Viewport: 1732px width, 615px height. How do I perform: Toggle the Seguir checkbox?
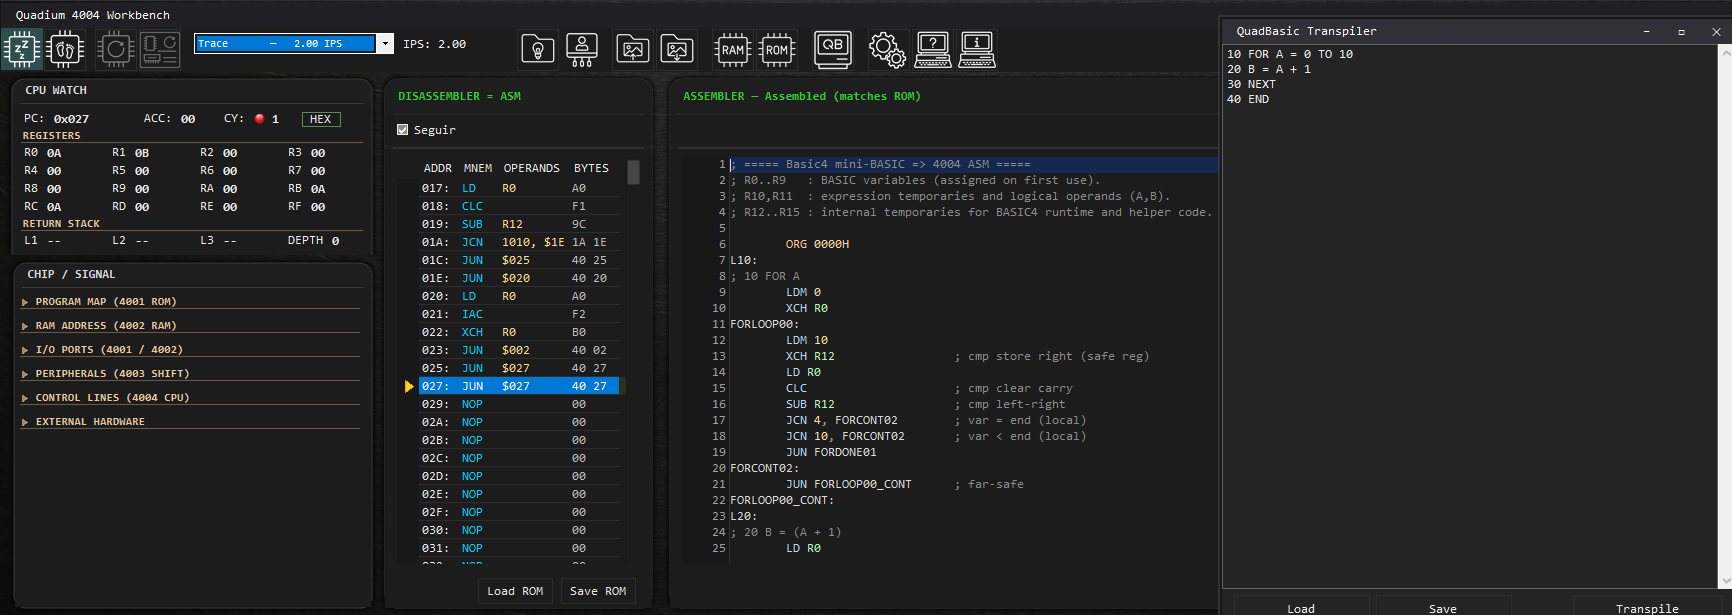click(x=403, y=130)
